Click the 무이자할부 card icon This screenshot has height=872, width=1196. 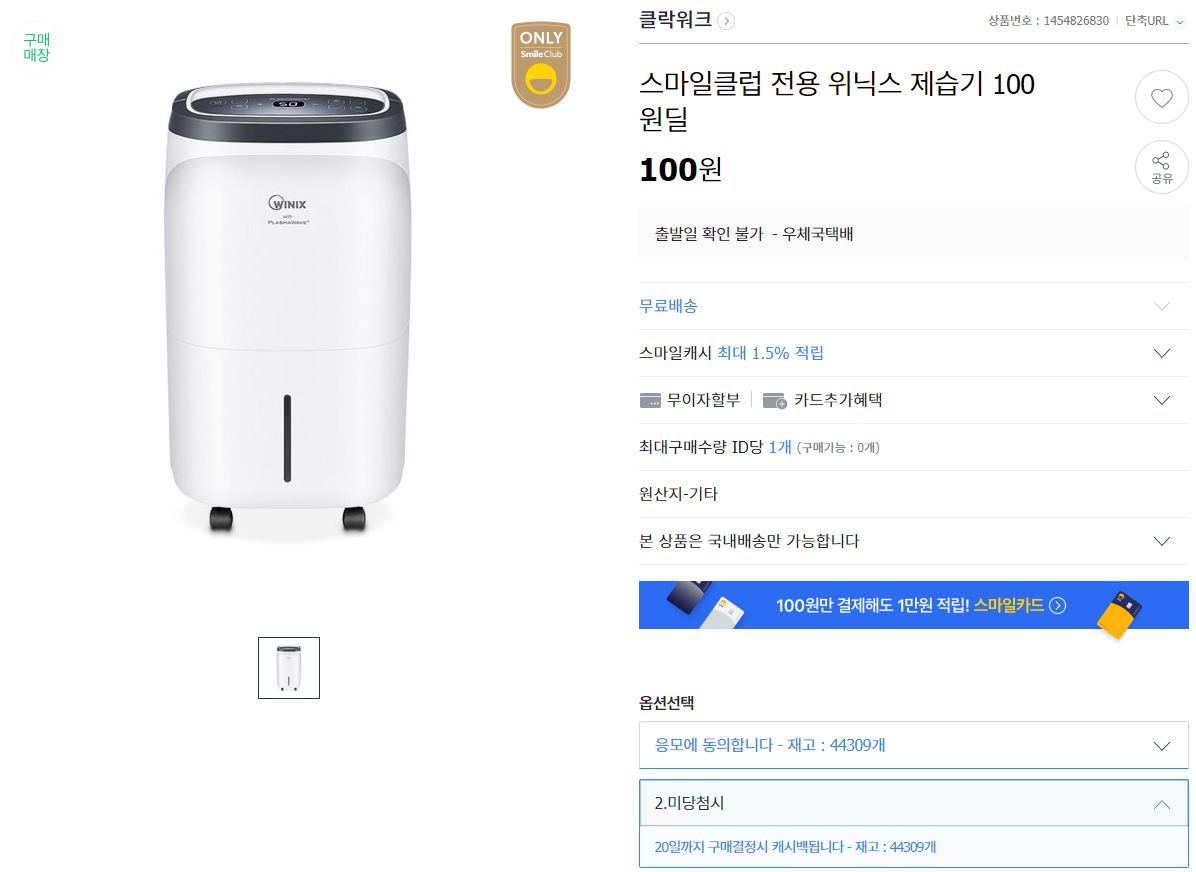(x=650, y=400)
